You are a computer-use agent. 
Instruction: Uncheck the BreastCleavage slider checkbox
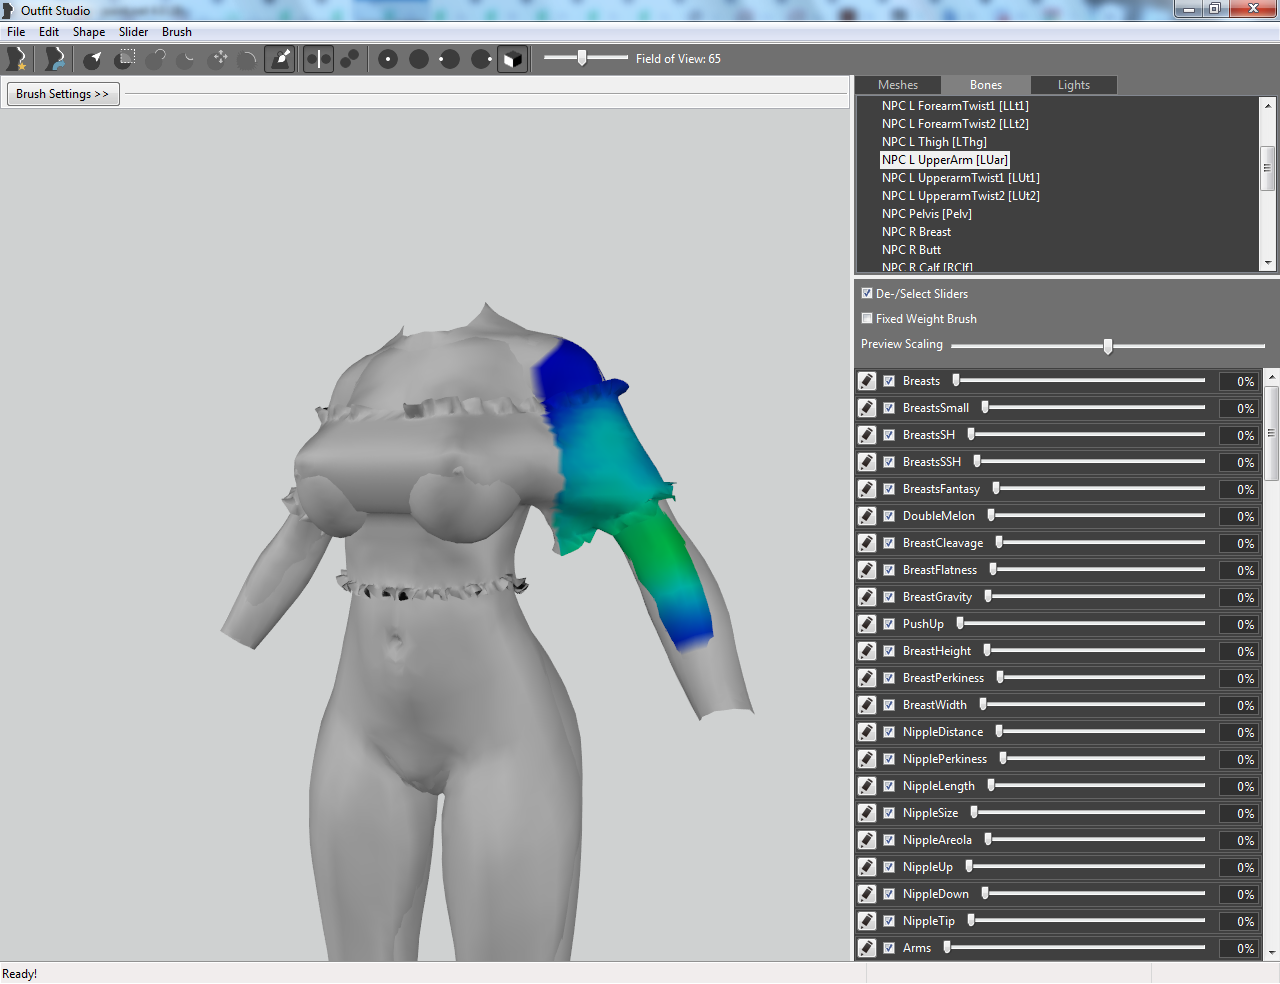(889, 543)
